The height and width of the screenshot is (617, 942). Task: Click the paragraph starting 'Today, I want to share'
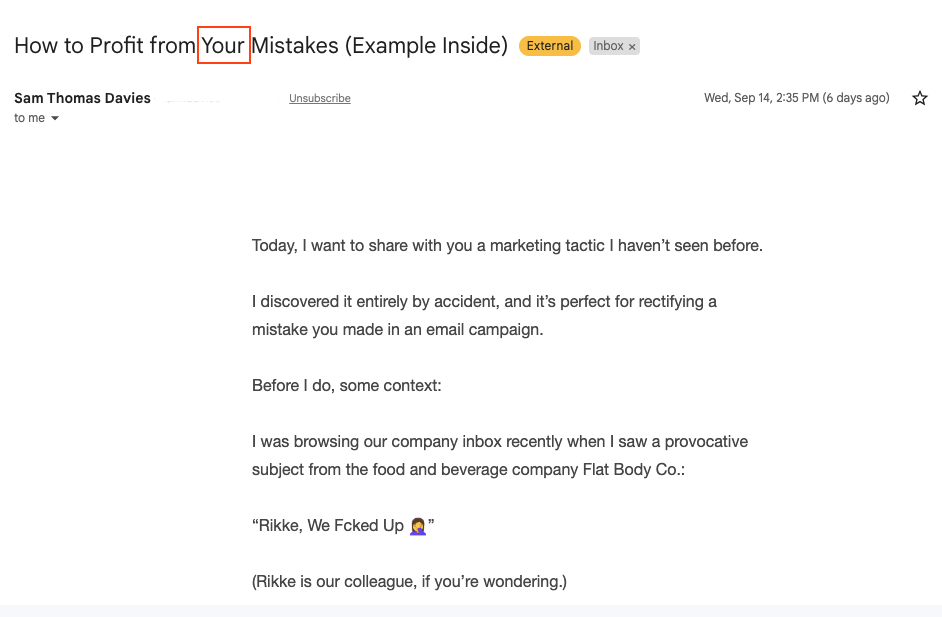(x=507, y=246)
